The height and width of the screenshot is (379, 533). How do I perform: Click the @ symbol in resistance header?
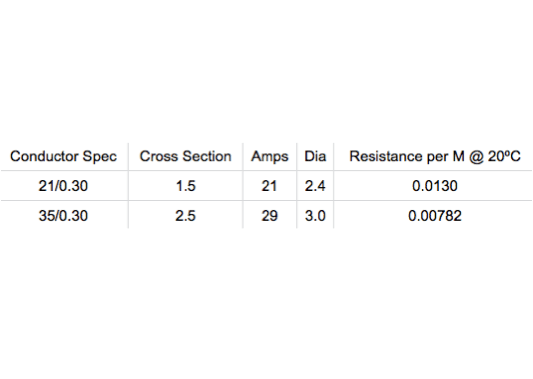[476, 157]
